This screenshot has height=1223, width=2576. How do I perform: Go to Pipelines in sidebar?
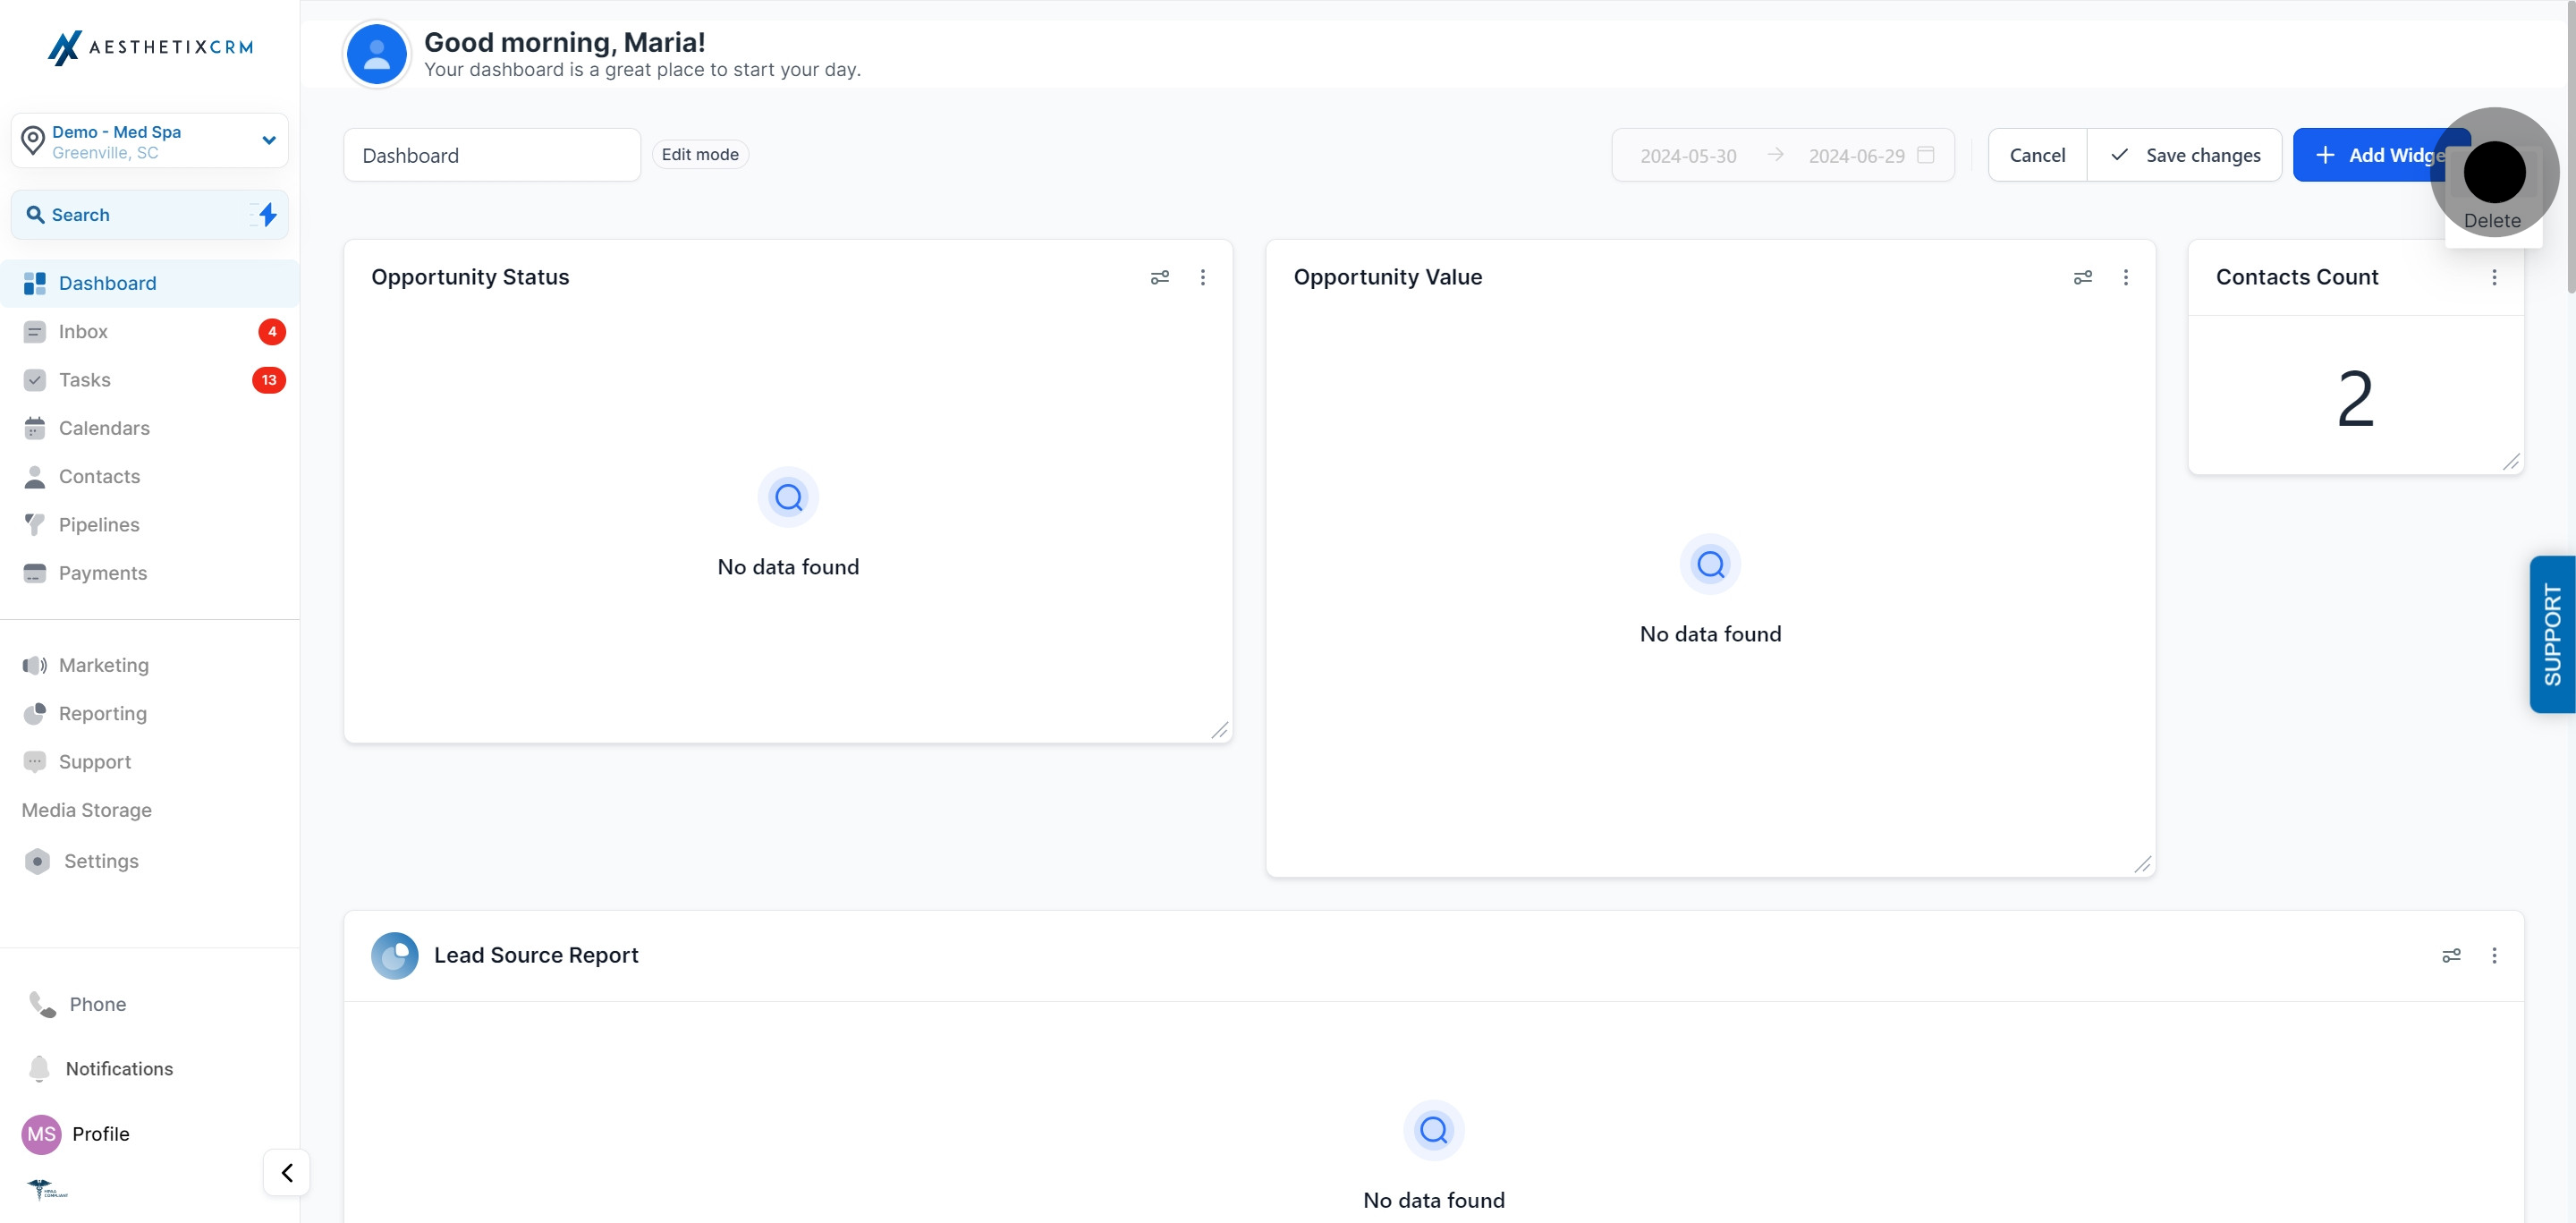coord(98,524)
